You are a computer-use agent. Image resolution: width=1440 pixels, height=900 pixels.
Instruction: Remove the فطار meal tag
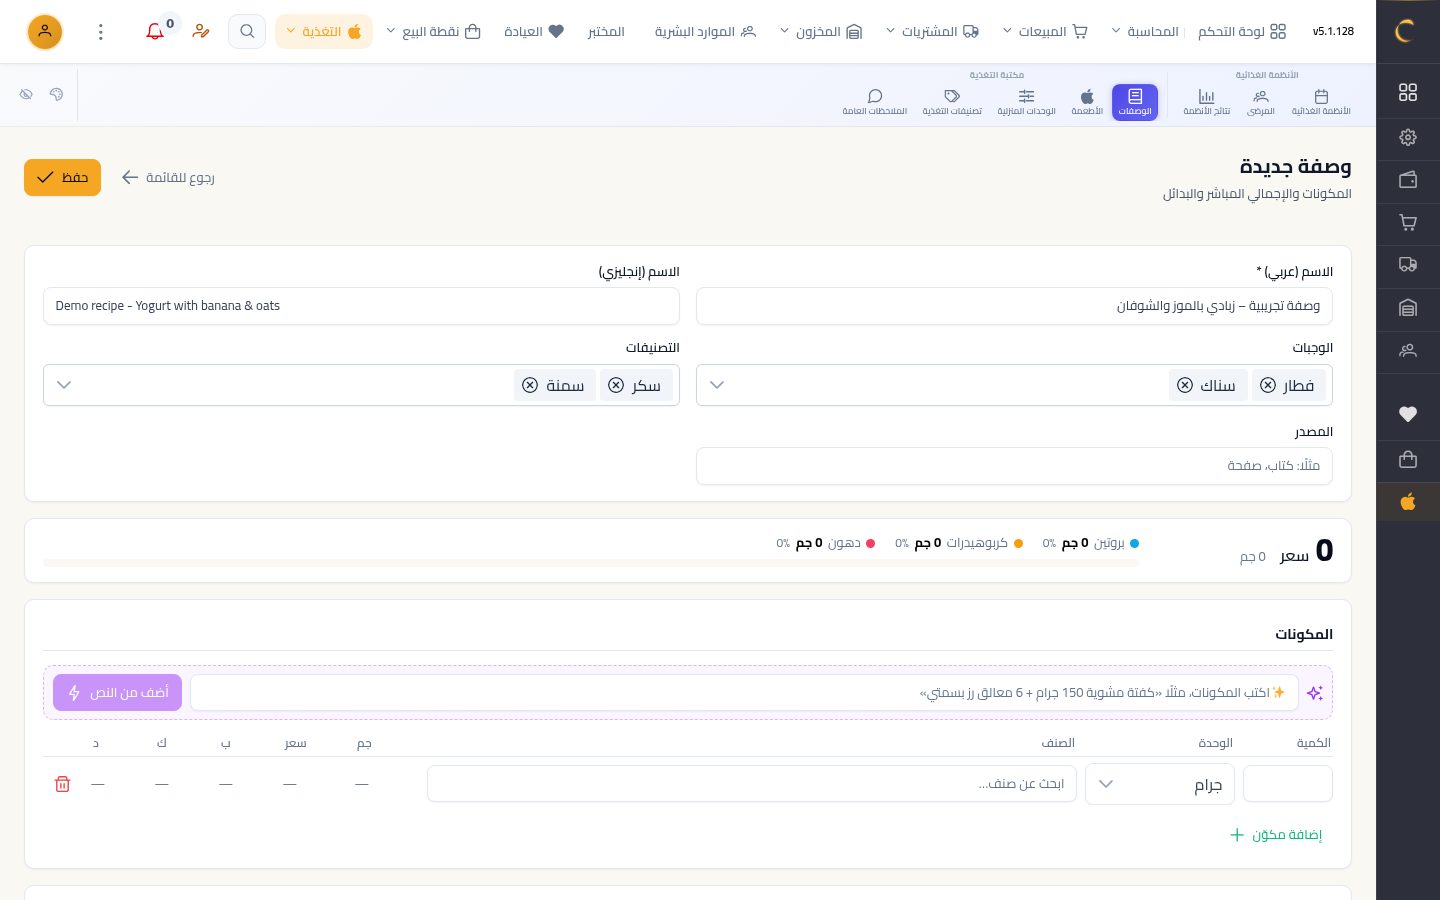1268,385
